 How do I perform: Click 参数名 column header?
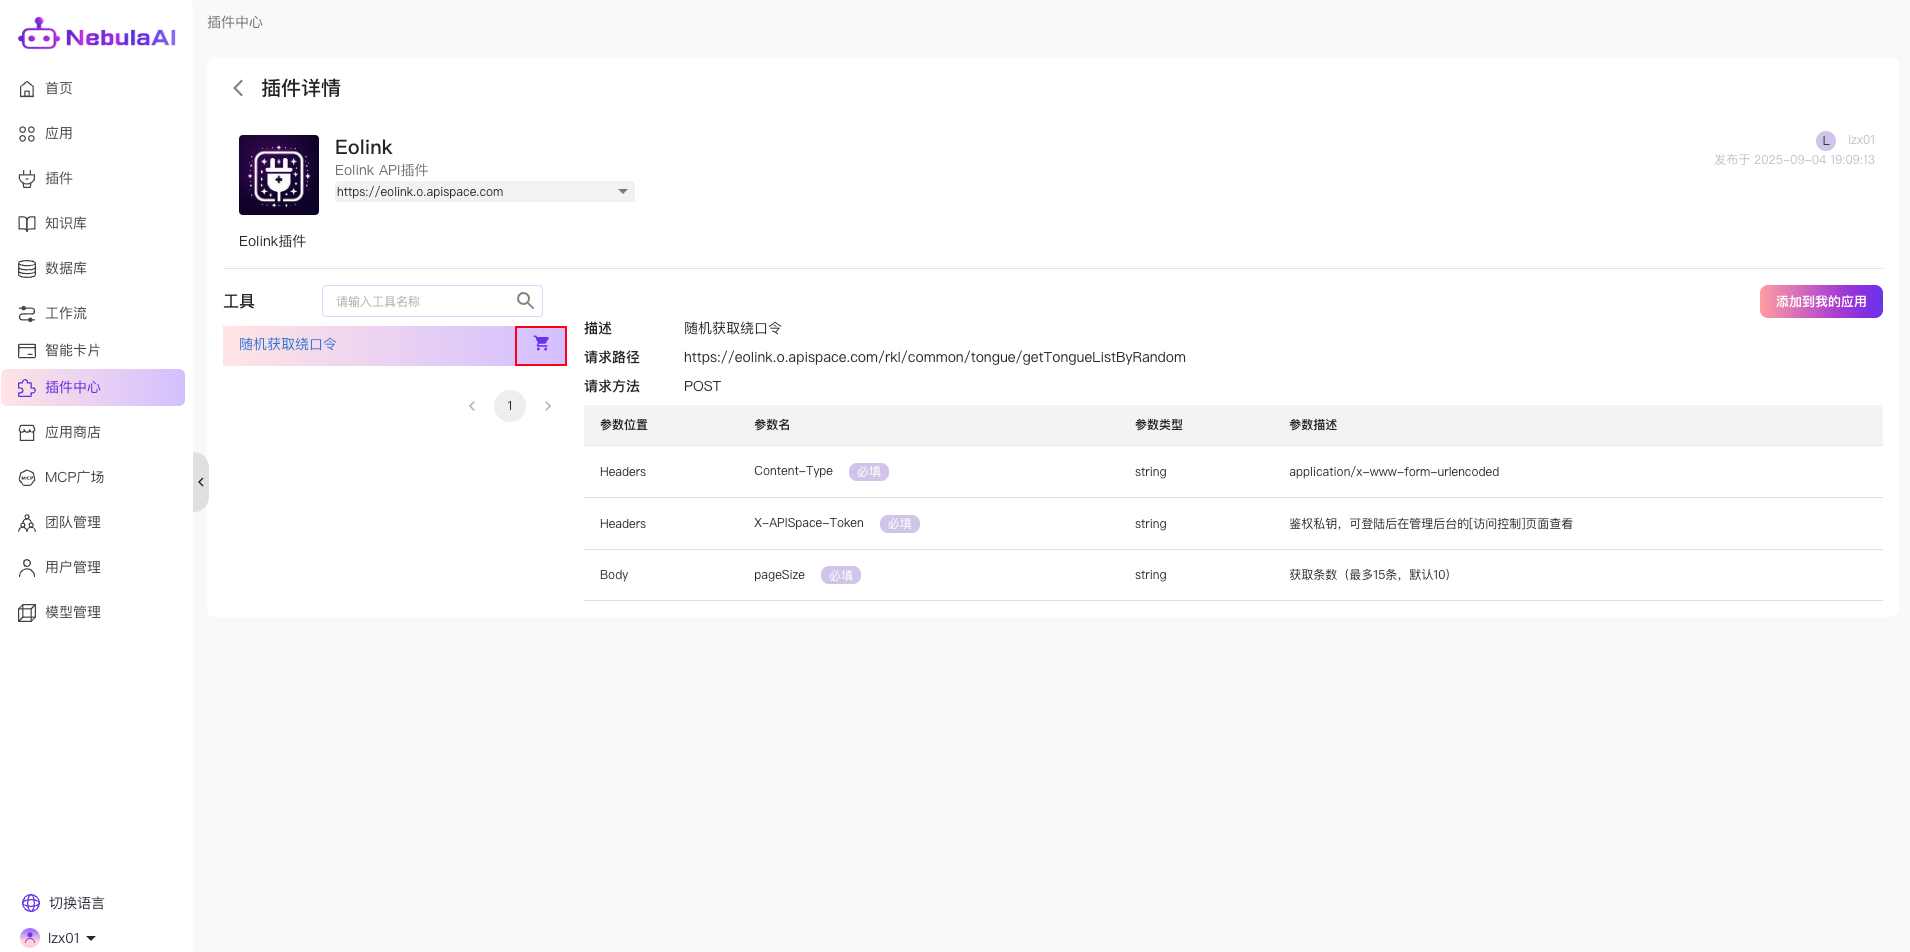(772, 425)
